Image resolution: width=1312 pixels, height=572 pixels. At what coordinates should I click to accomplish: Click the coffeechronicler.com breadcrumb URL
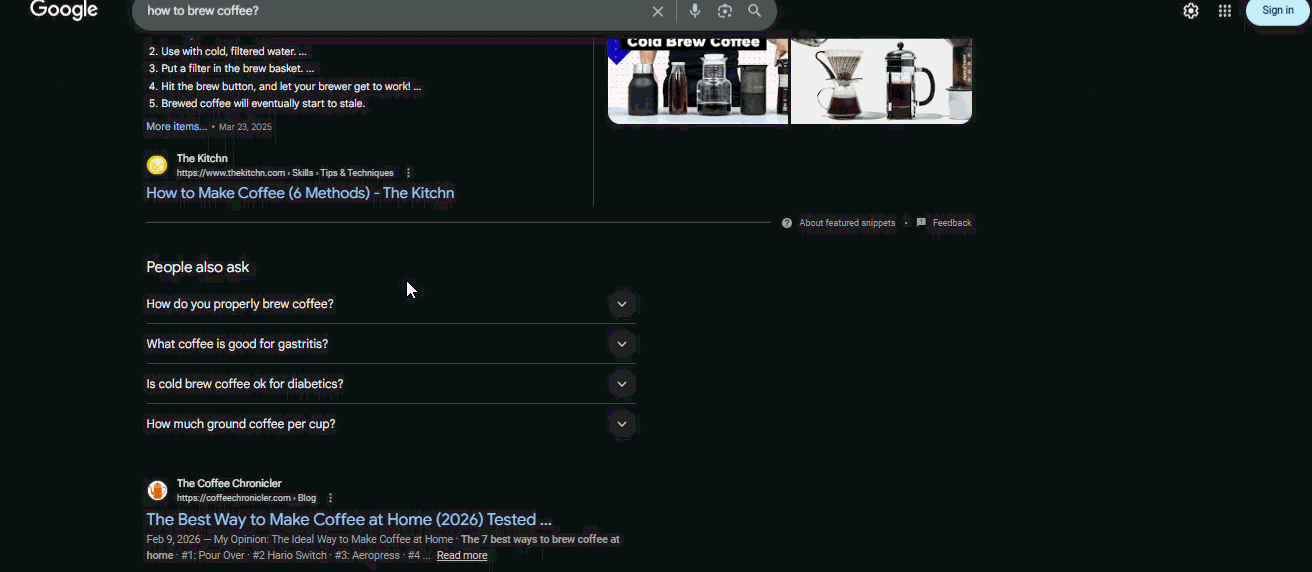point(246,498)
